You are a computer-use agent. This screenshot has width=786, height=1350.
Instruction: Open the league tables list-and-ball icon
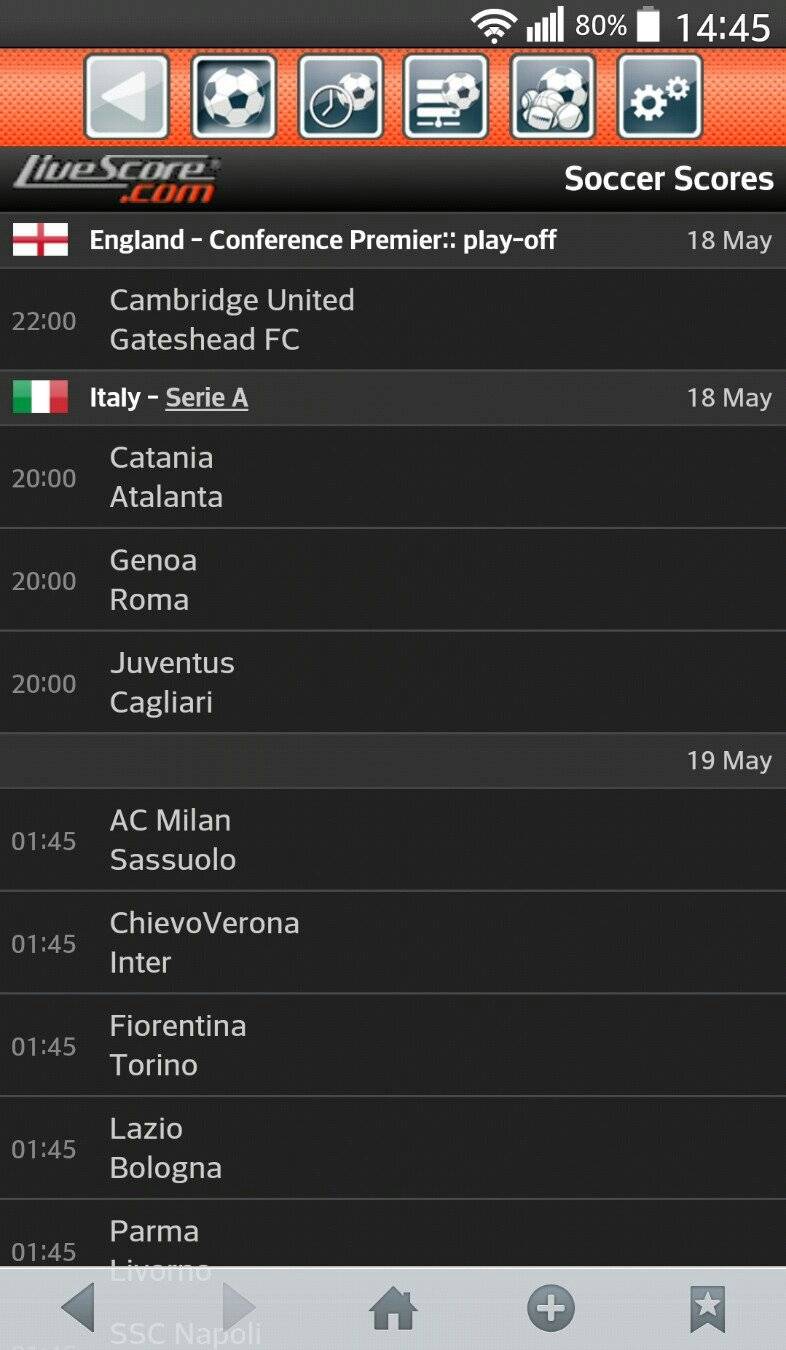point(446,96)
